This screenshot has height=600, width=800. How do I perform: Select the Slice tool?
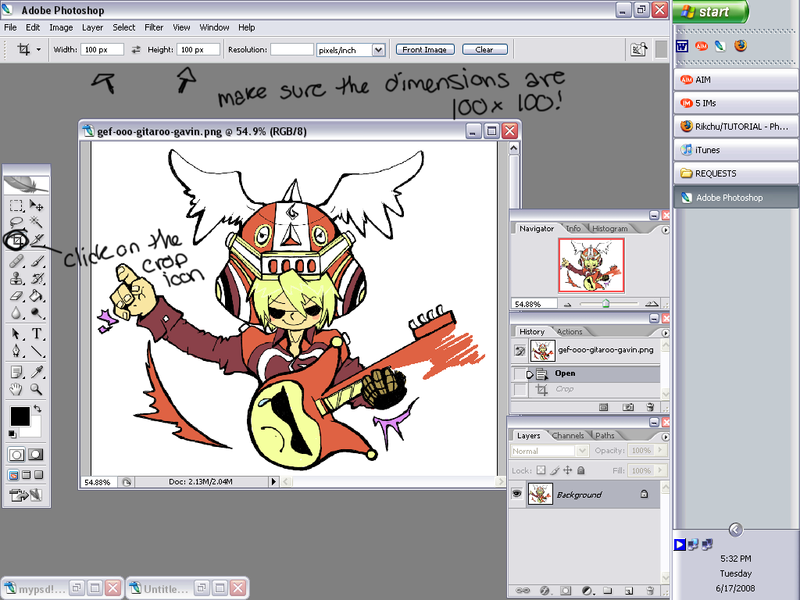point(36,239)
